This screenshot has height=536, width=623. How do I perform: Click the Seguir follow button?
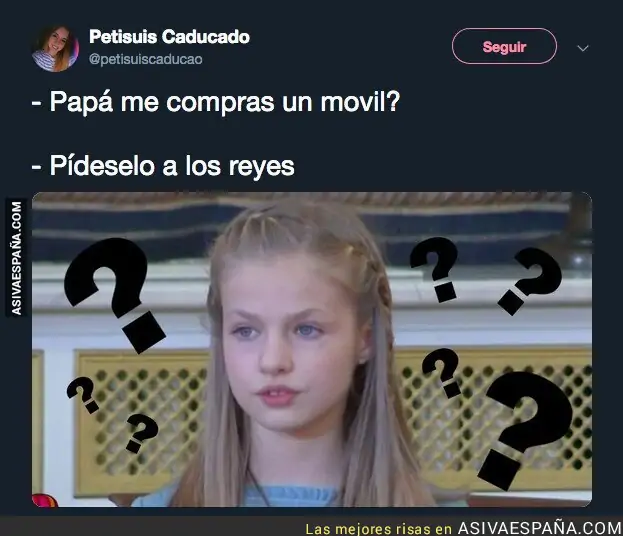[x=504, y=46]
